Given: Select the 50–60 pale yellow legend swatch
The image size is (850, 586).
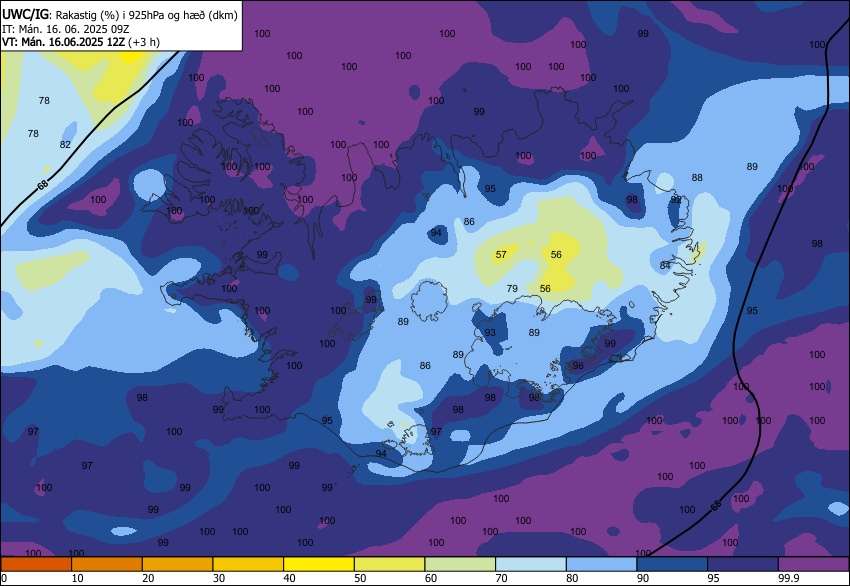Looking at the screenshot, I should click(389, 564).
